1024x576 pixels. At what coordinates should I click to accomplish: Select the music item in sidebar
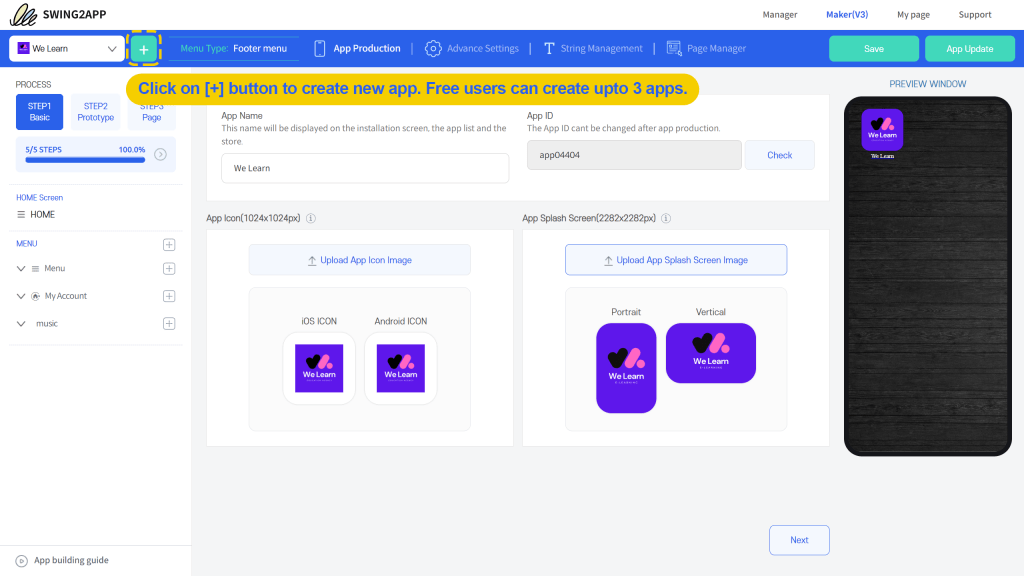(47, 323)
